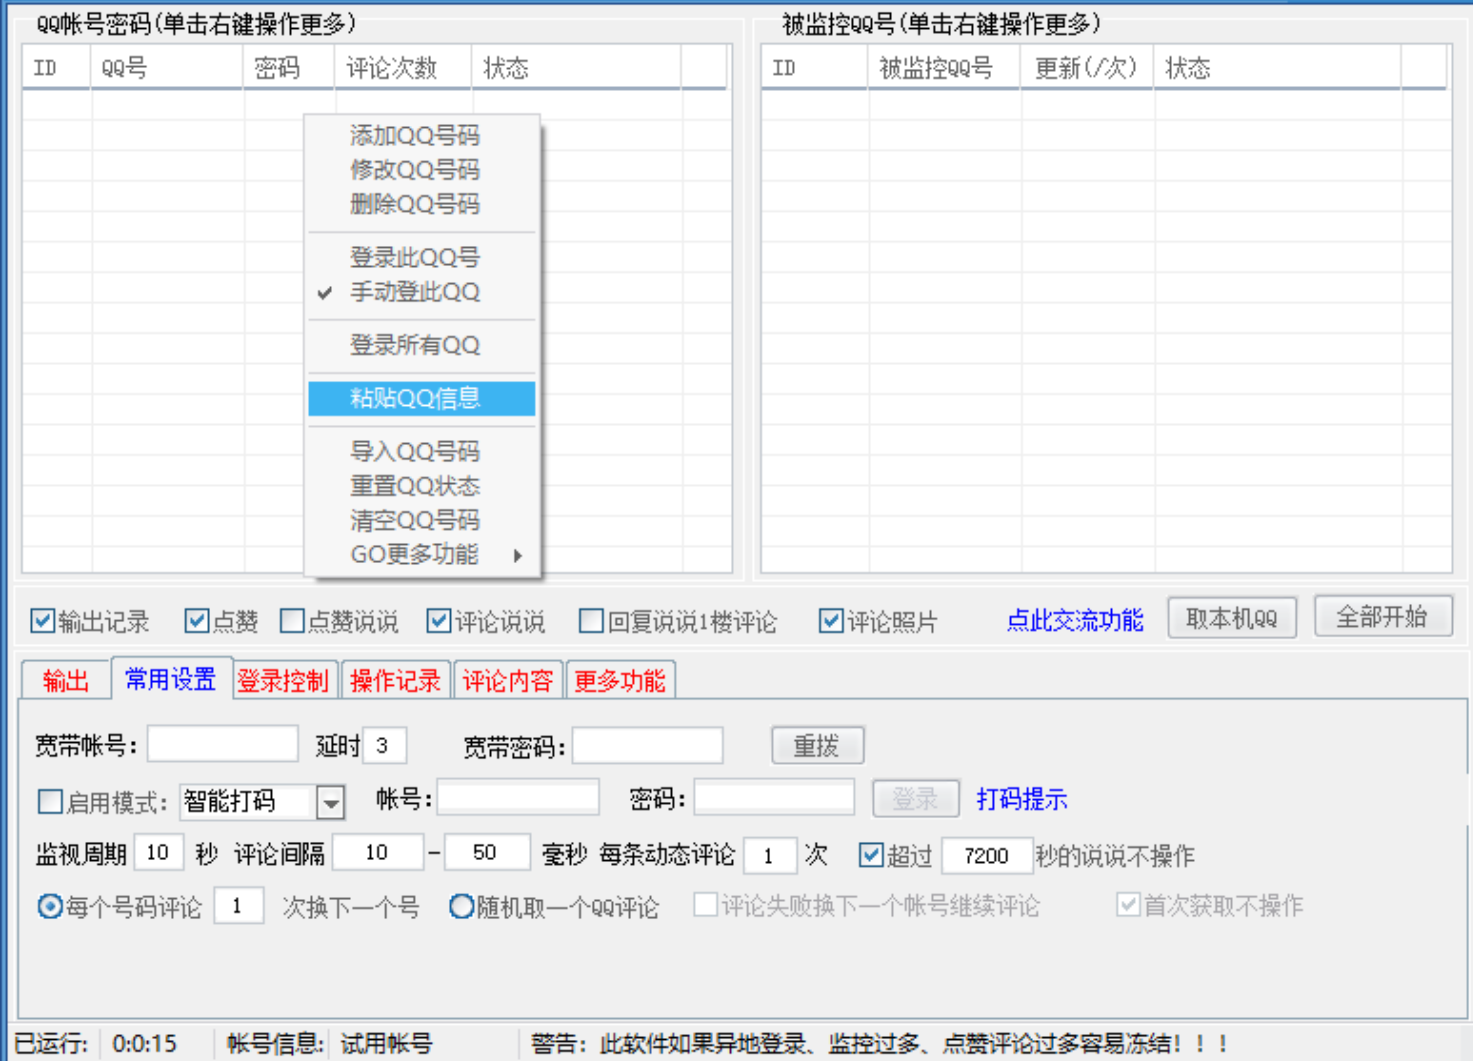Open 更多功能 tab
The image size is (1473, 1061).
pyautogui.click(x=619, y=681)
